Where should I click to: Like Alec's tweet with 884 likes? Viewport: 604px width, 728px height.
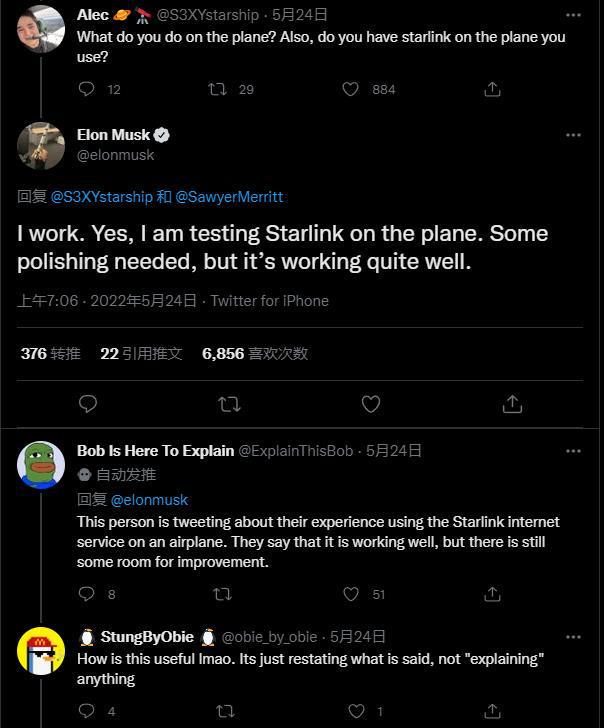[x=351, y=89]
